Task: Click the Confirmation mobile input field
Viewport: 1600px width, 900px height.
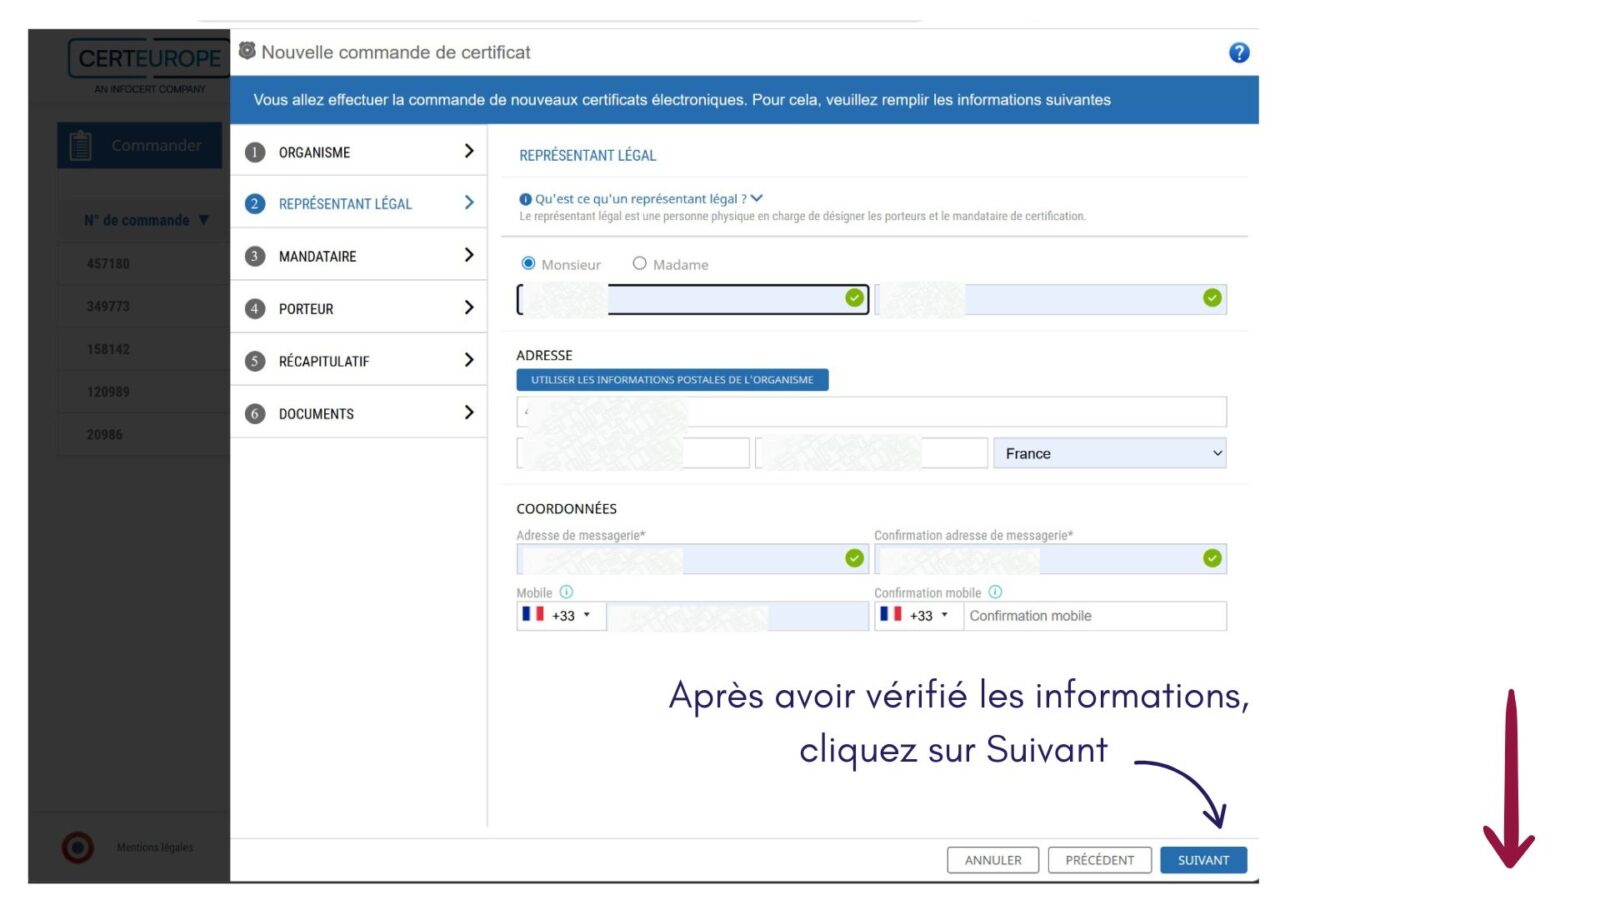Action: coord(1094,616)
